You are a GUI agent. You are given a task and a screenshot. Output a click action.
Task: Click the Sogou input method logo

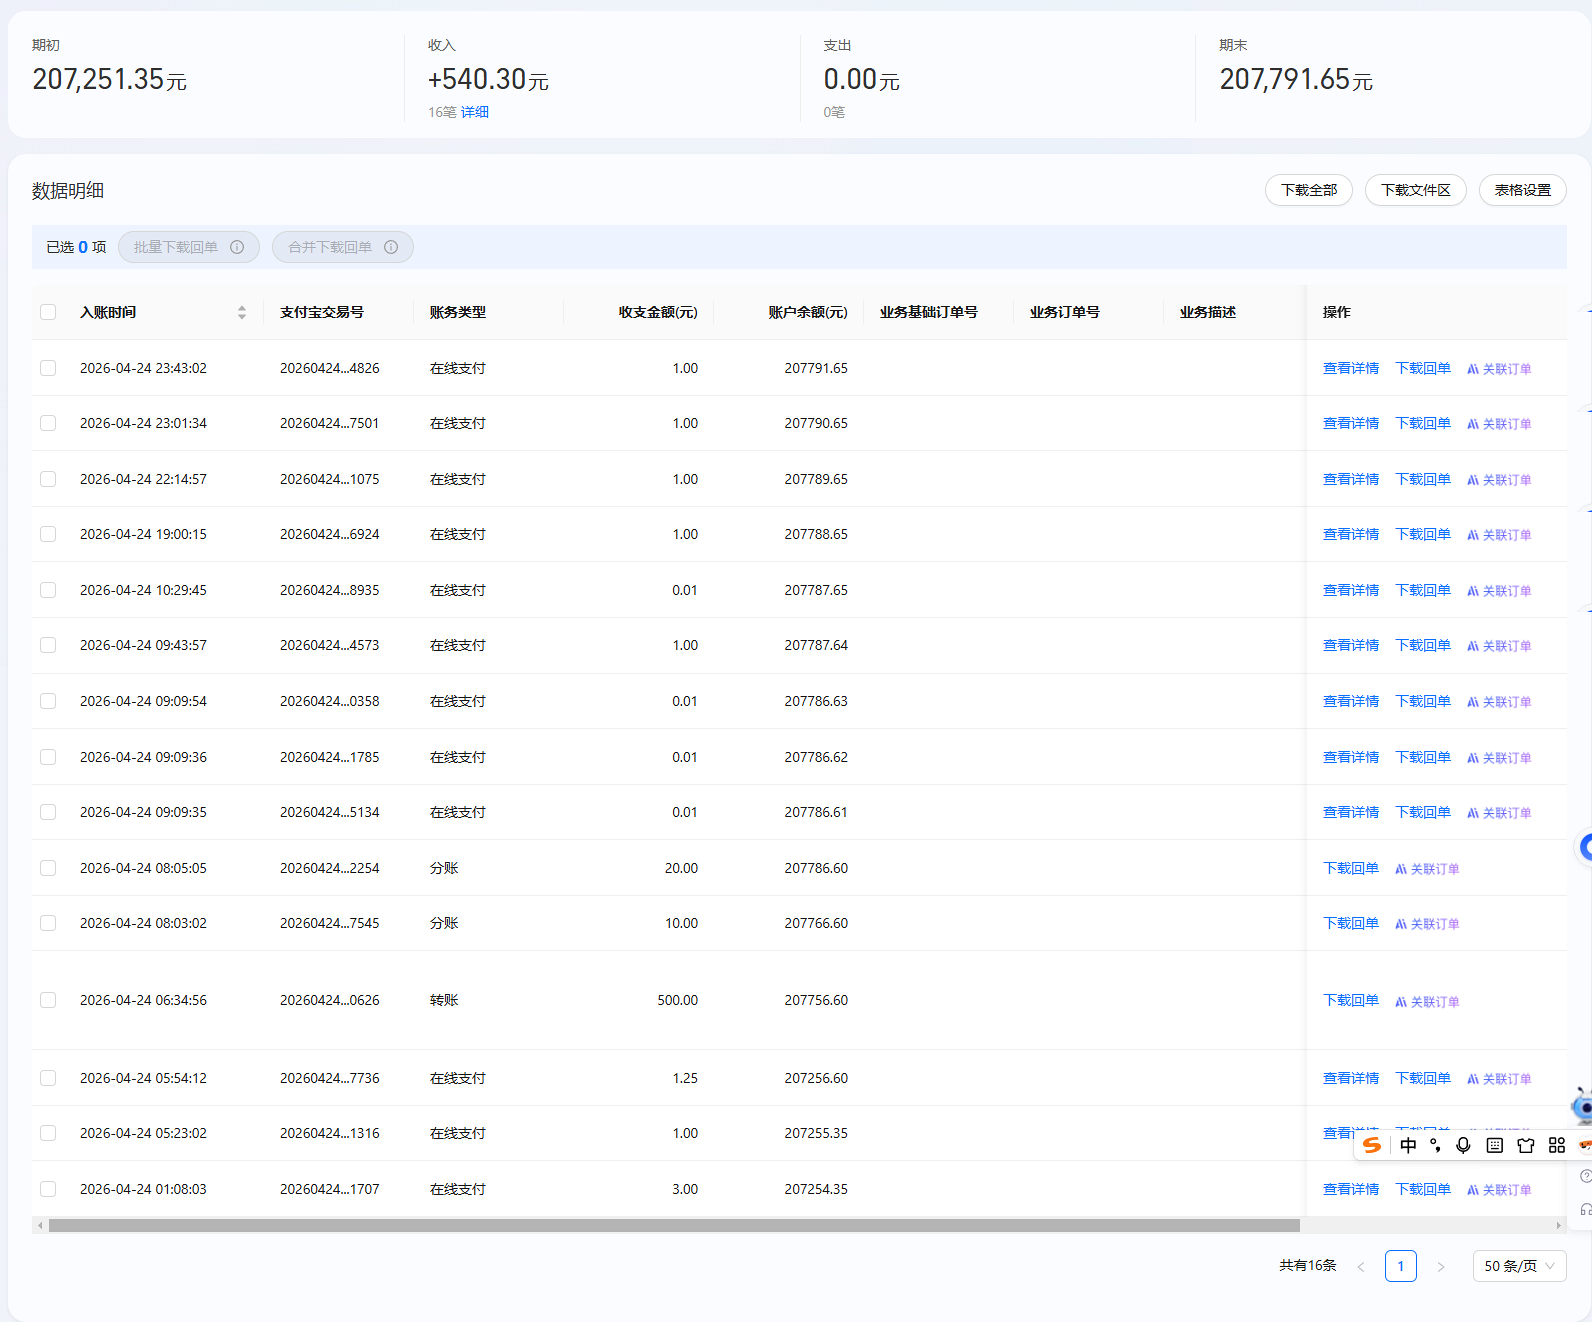pyautogui.click(x=1372, y=1145)
